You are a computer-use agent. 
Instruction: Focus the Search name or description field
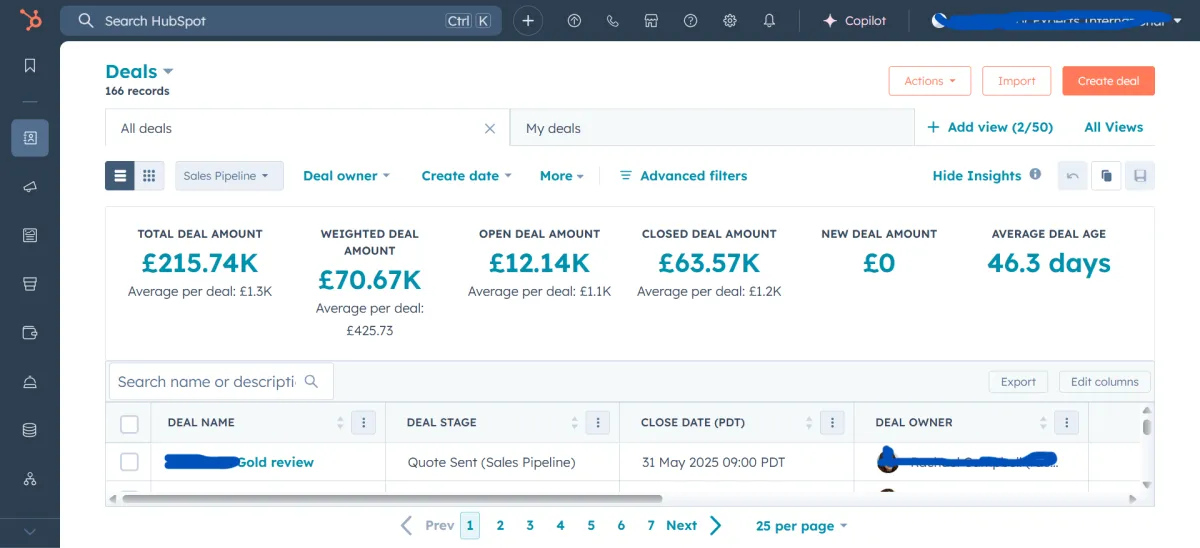pyautogui.click(x=221, y=381)
